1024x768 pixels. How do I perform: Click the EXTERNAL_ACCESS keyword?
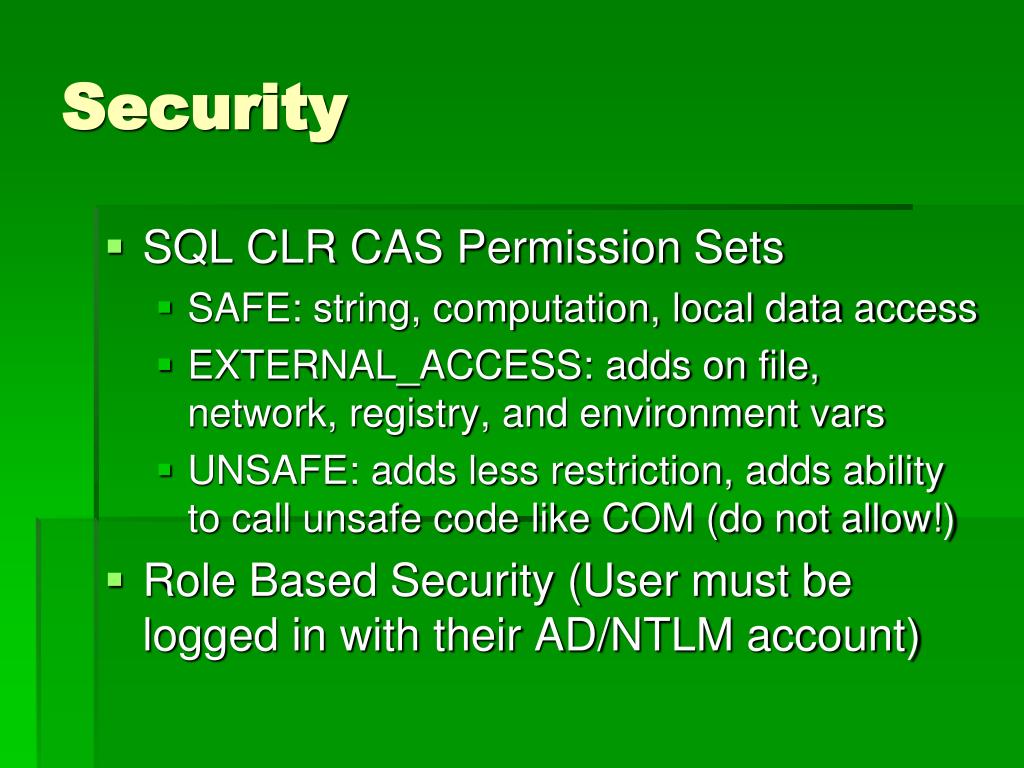point(385,366)
